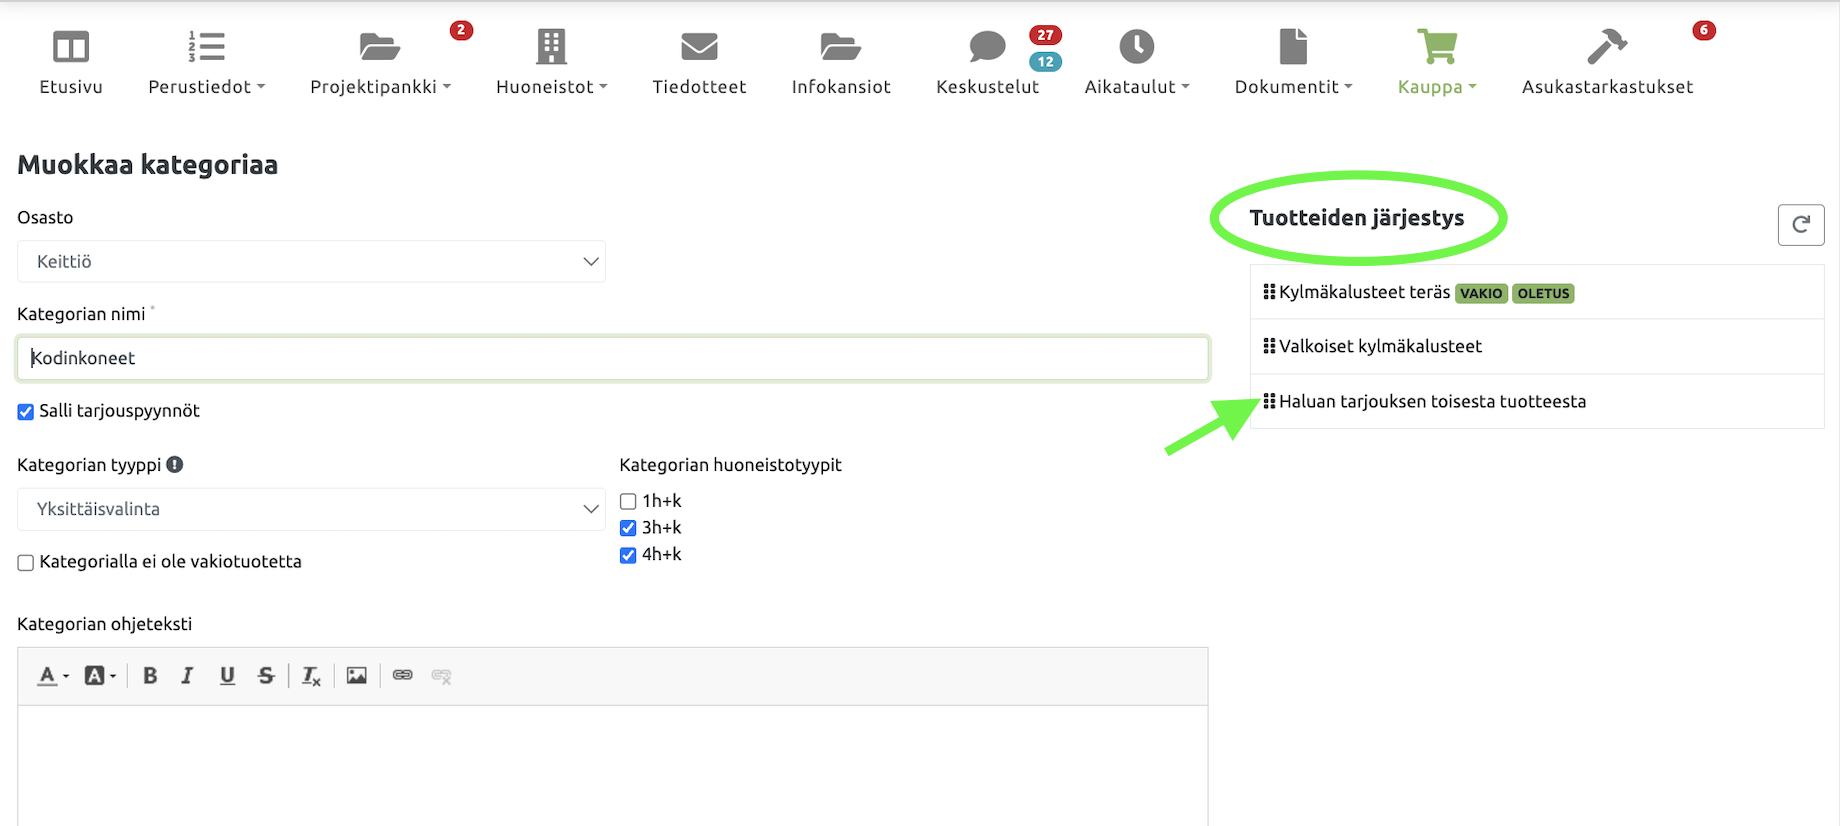This screenshot has width=1840, height=826.
Task: Uncheck Salli tarjouspyynnöt checkbox
Action: [x=26, y=412]
